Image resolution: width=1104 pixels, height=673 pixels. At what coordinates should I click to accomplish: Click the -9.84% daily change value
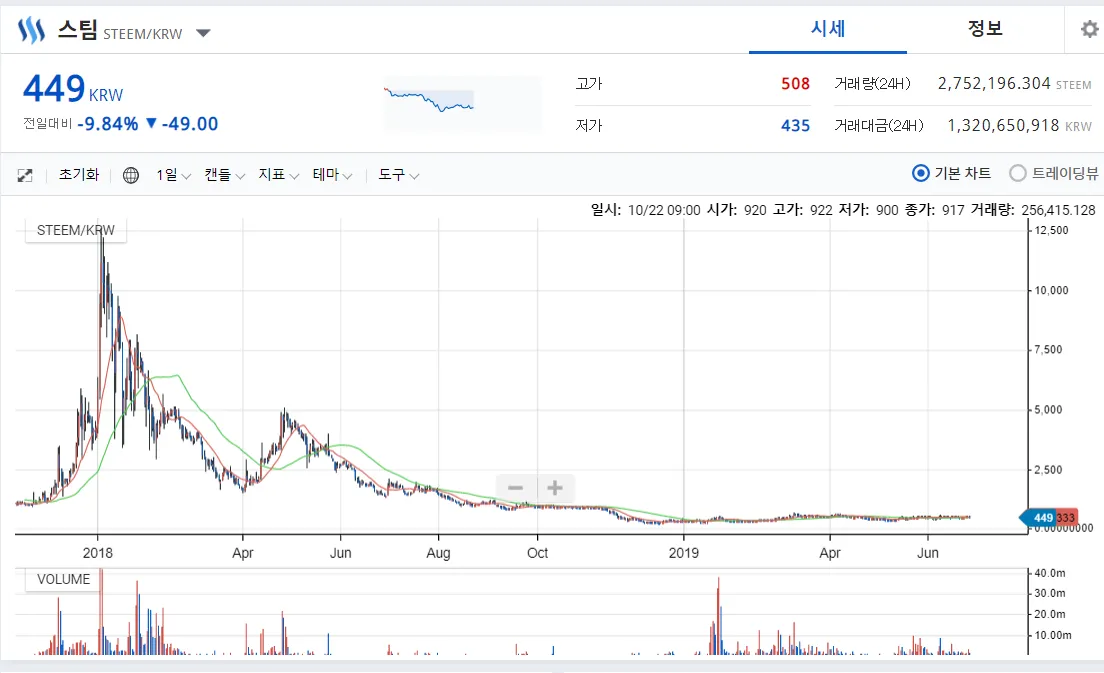pyautogui.click(x=108, y=124)
